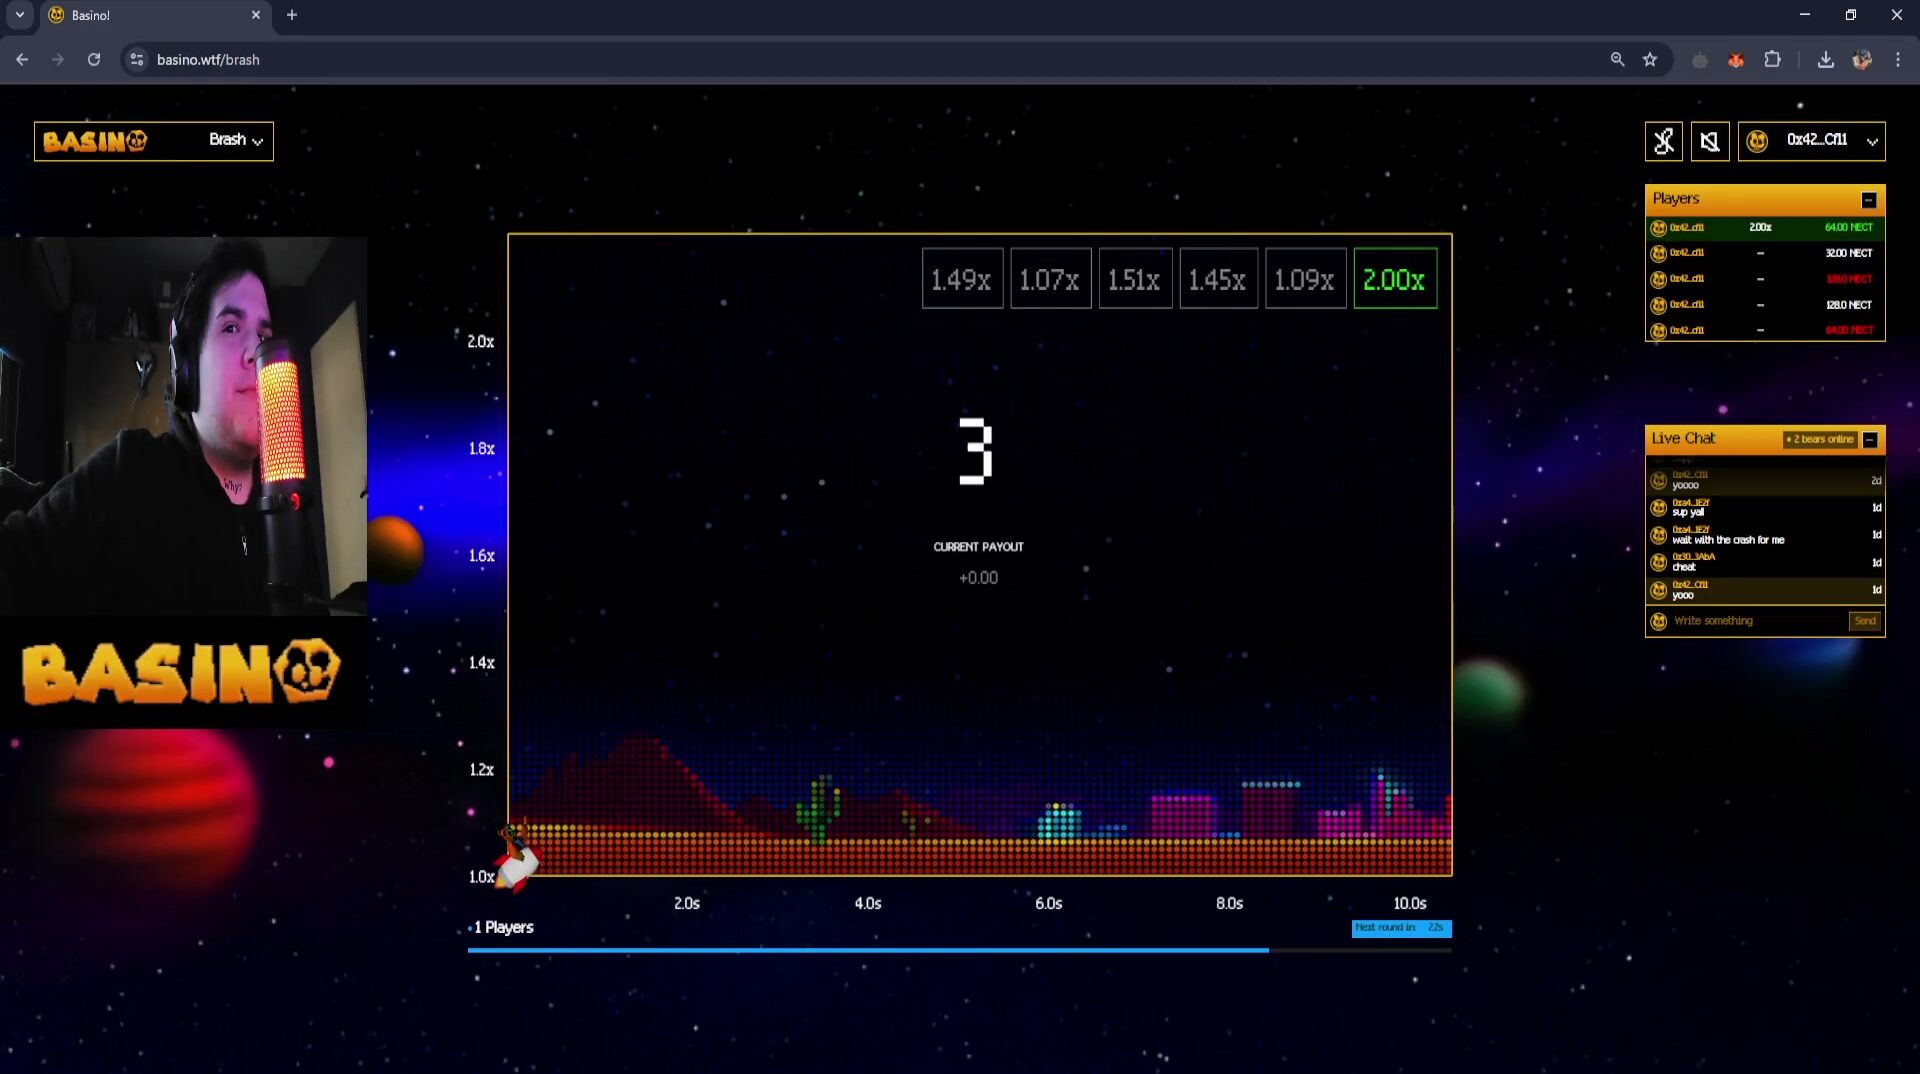Select the 1.45x history result
The image size is (1920, 1074).
pos(1218,279)
